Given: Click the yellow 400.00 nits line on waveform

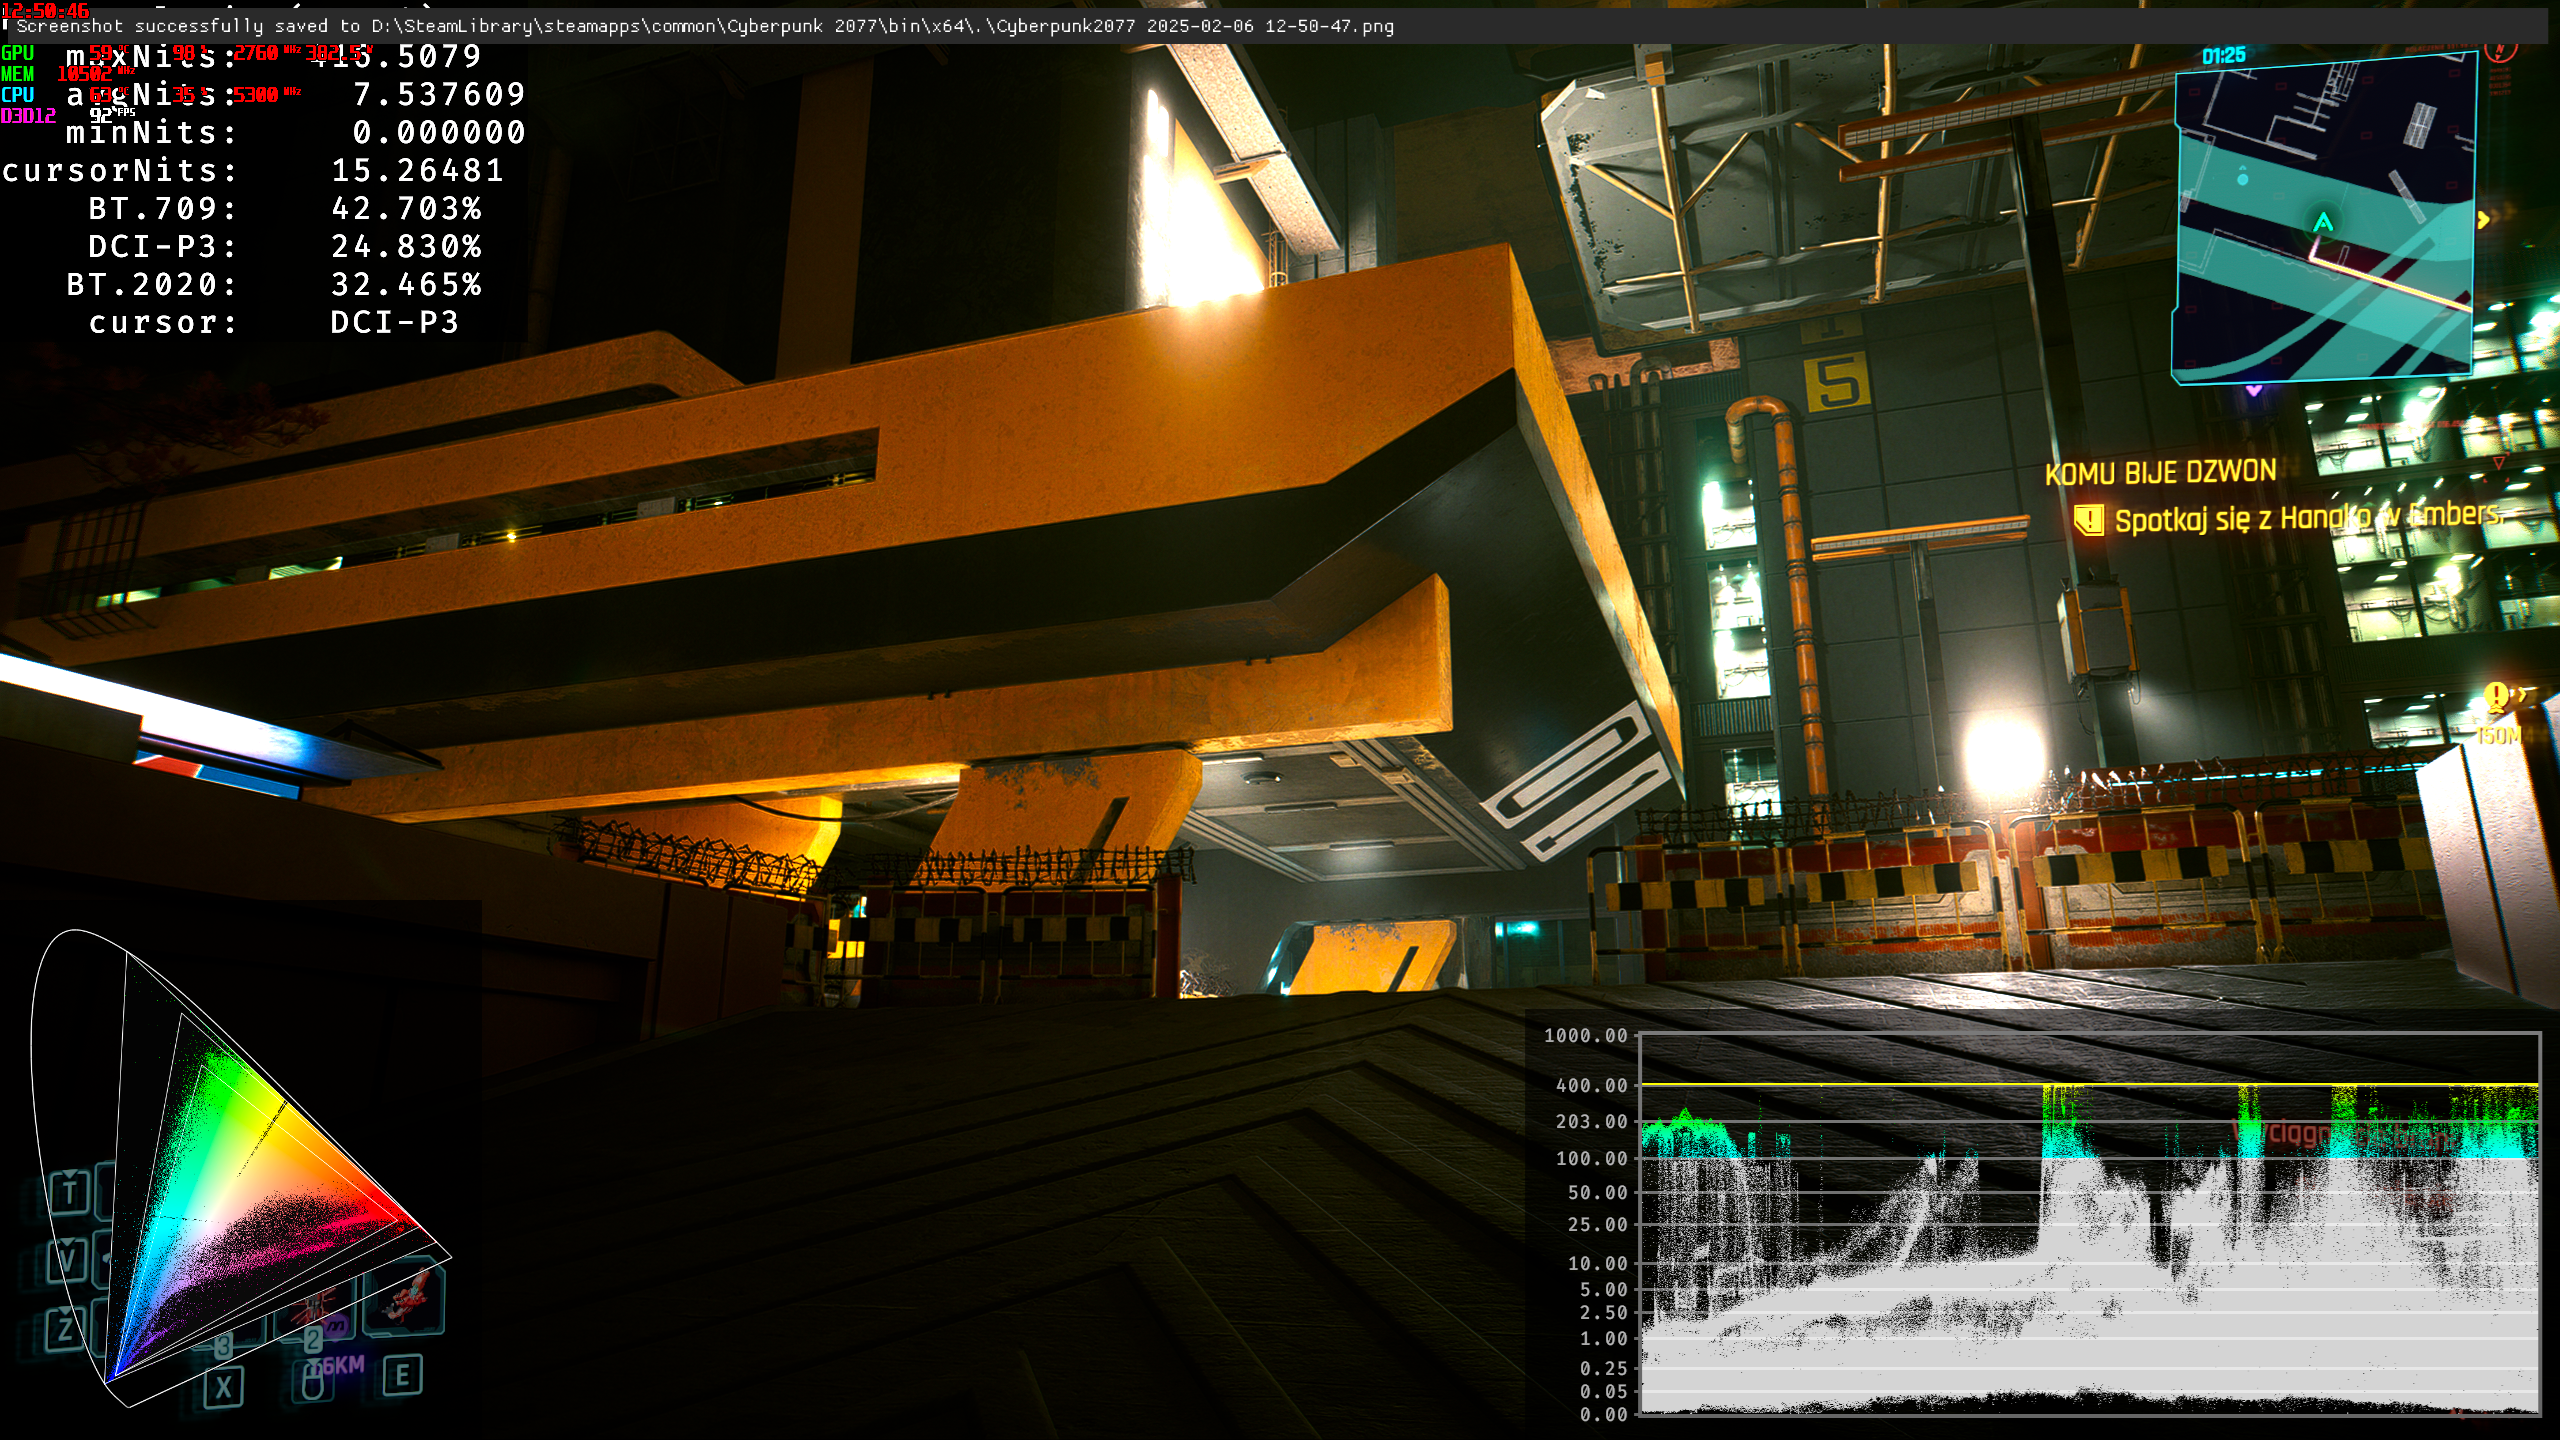Looking at the screenshot, I should pyautogui.click(x=1850, y=1084).
